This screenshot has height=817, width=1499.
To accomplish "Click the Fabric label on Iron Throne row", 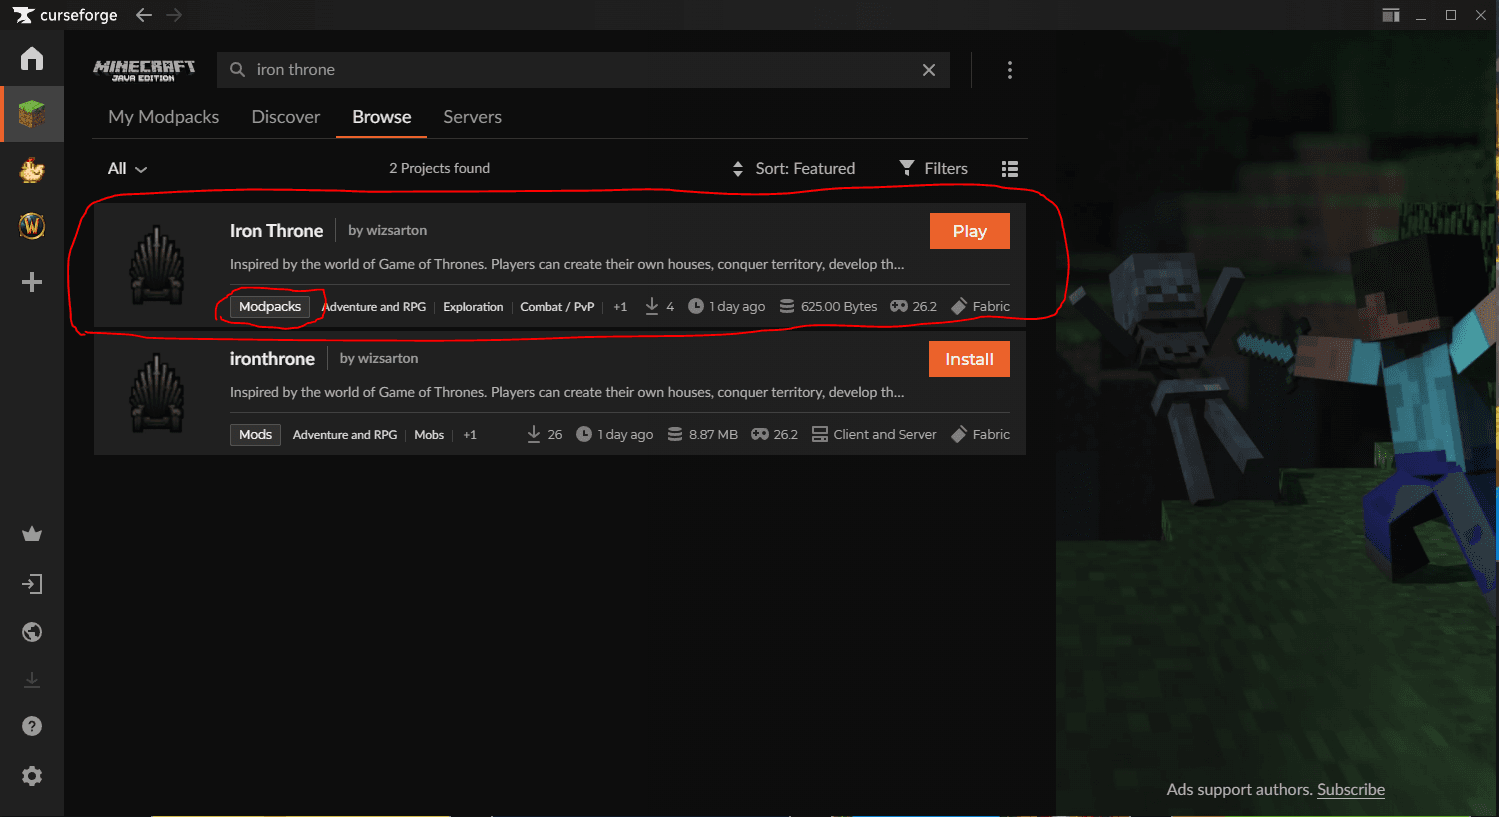I will [991, 307].
